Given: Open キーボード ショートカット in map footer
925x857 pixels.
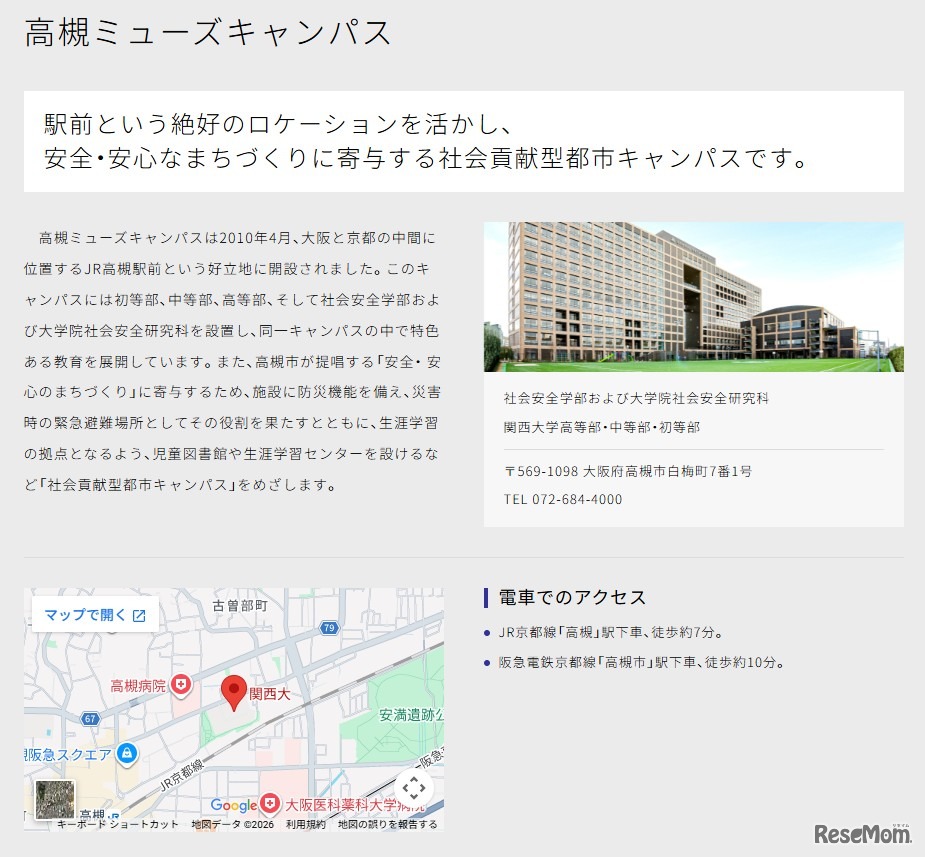Looking at the screenshot, I should click(x=117, y=824).
